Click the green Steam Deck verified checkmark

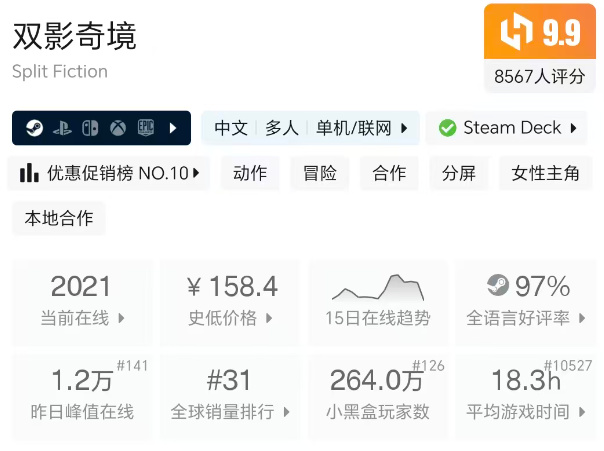pos(447,128)
